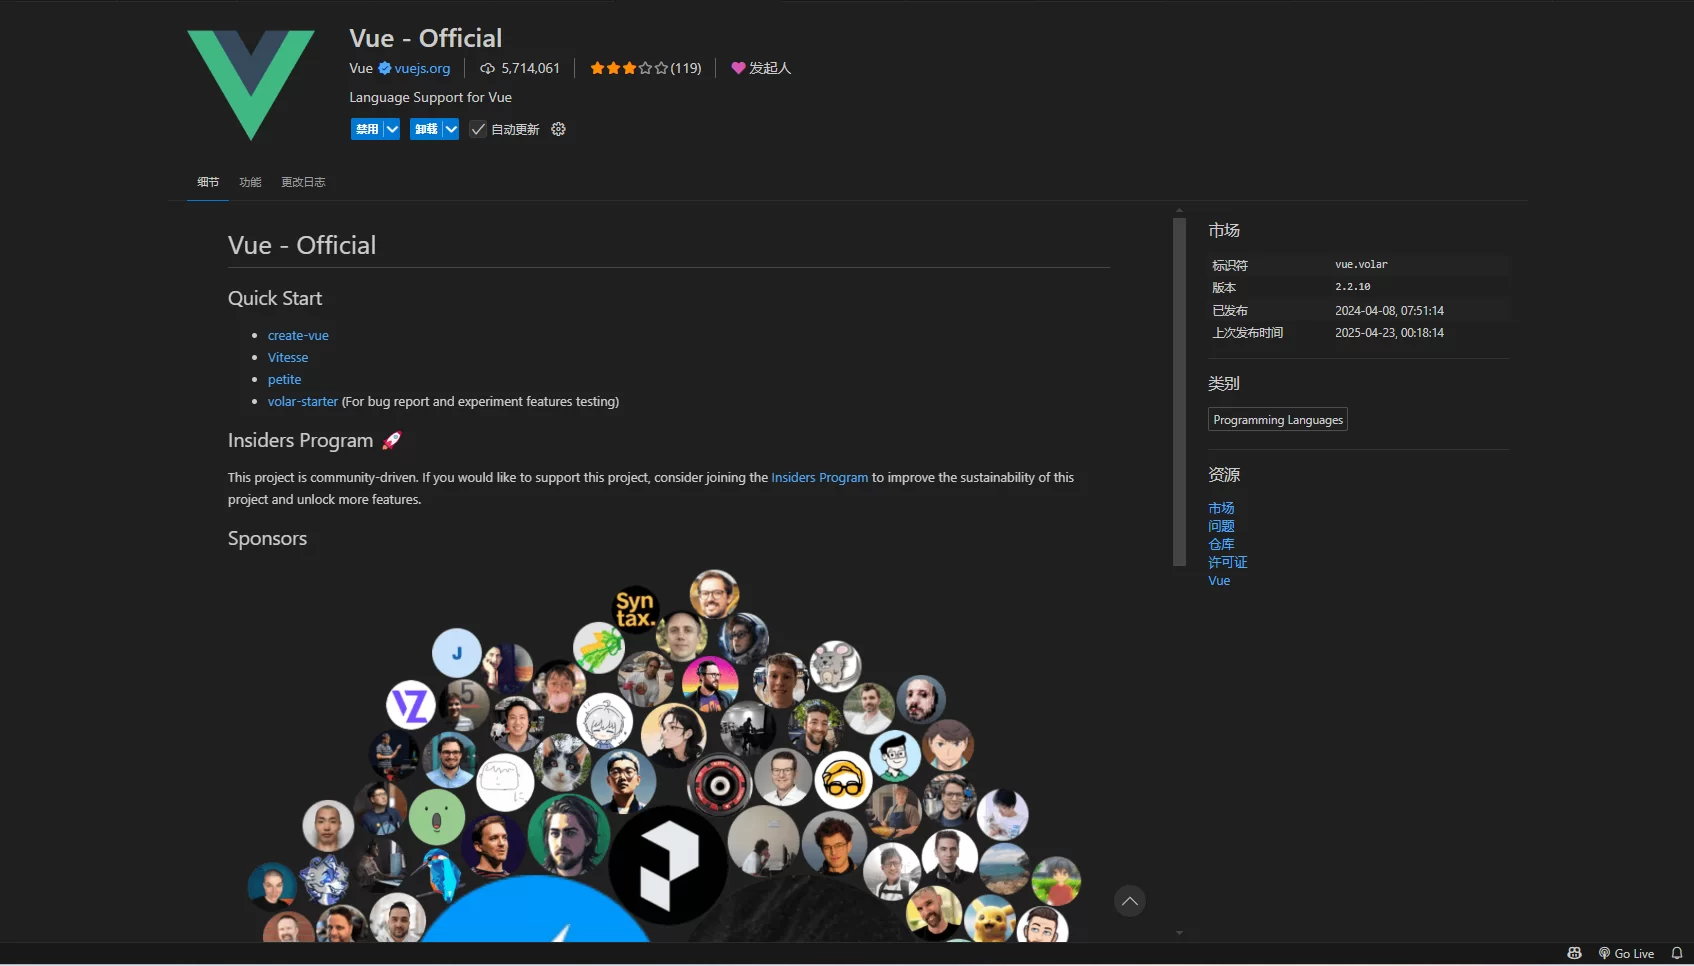Click the Vue green V extension logo
Viewport: 1694px width, 966px height.
coord(251,85)
